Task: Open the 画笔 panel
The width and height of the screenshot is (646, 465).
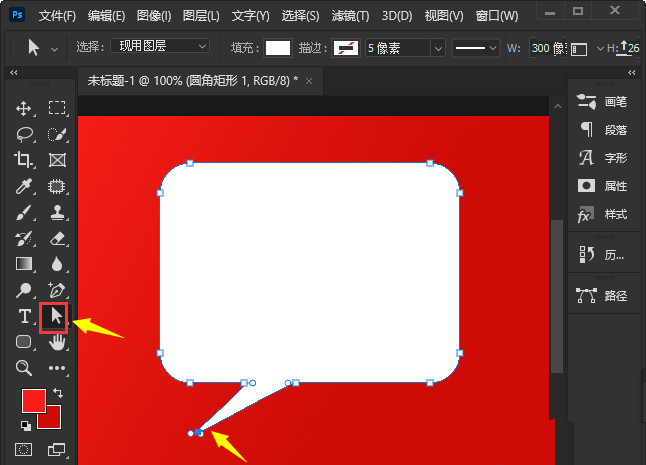Action: [x=604, y=102]
